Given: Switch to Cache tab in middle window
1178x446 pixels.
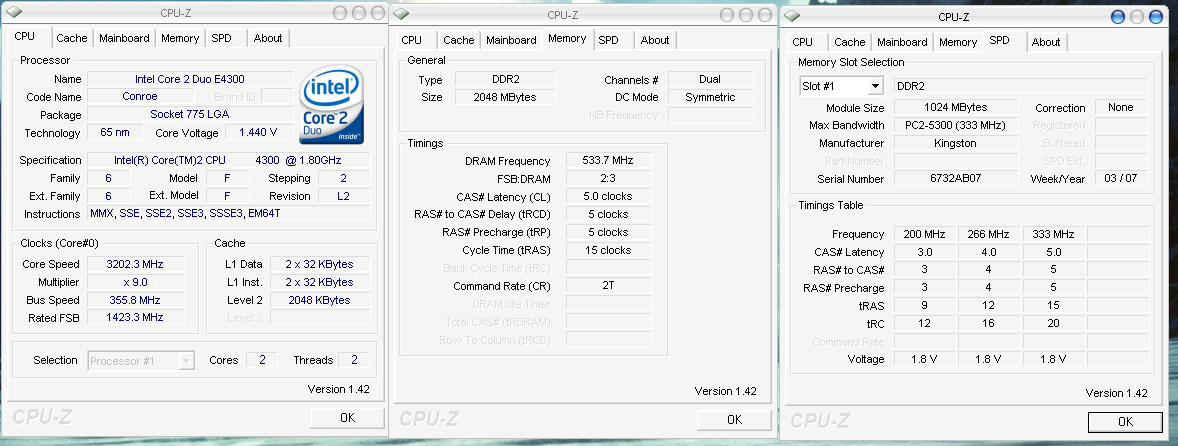Looking at the screenshot, I should (458, 41).
